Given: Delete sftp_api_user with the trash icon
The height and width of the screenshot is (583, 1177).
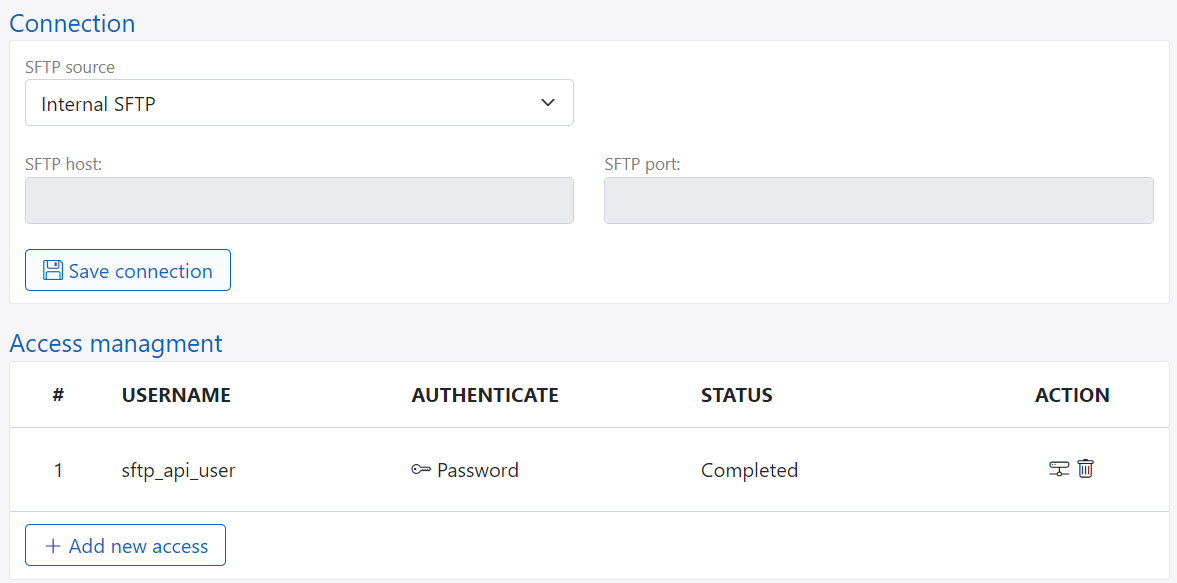Looking at the screenshot, I should coord(1086,469).
